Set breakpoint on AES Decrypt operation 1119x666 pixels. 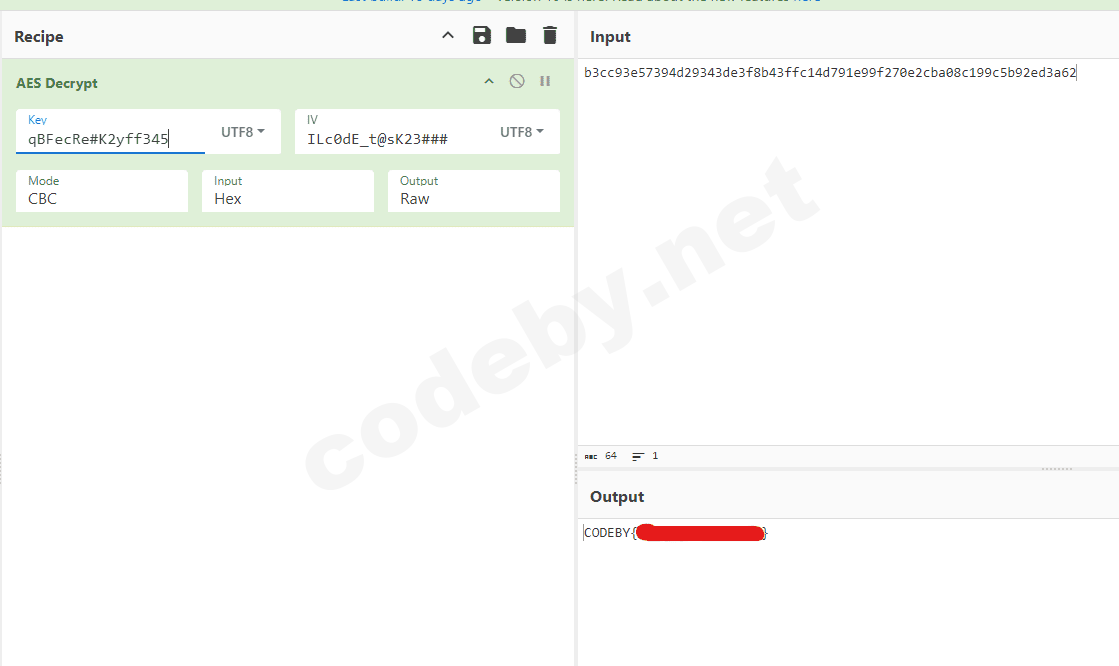click(x=545, y=81)
